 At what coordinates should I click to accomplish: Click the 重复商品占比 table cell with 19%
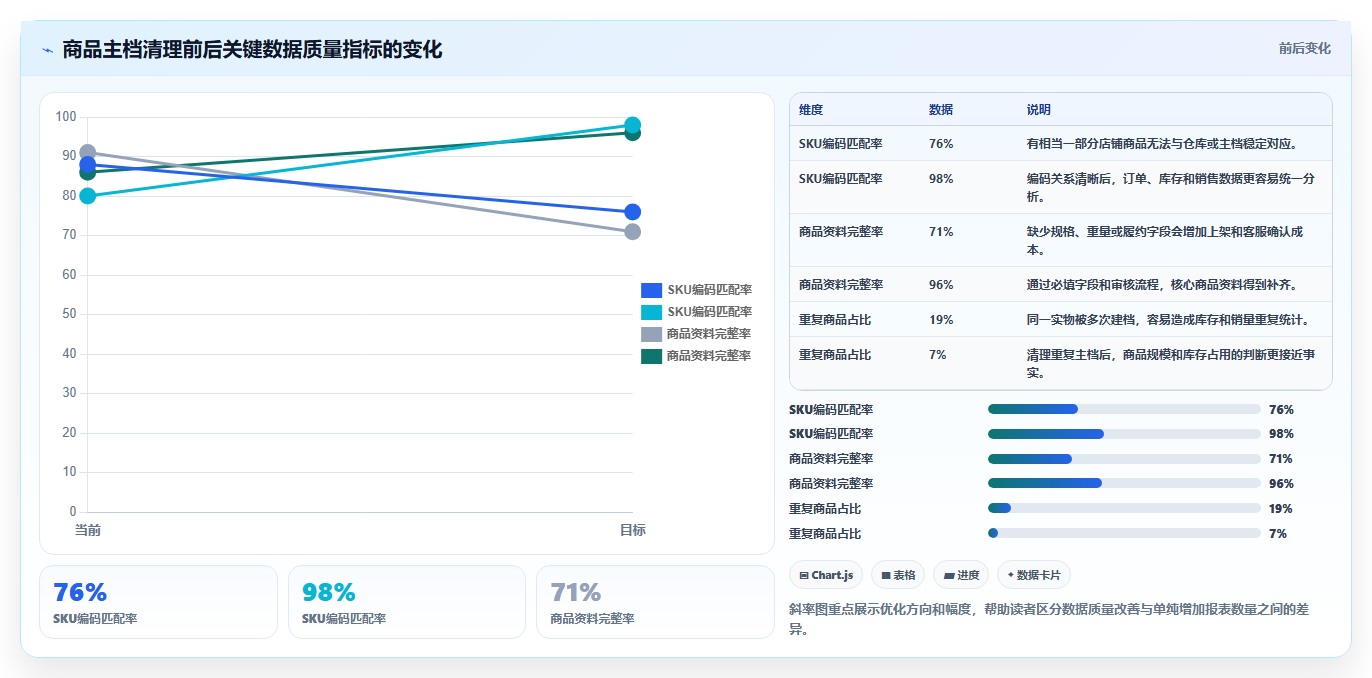click(x=835, y=320)
